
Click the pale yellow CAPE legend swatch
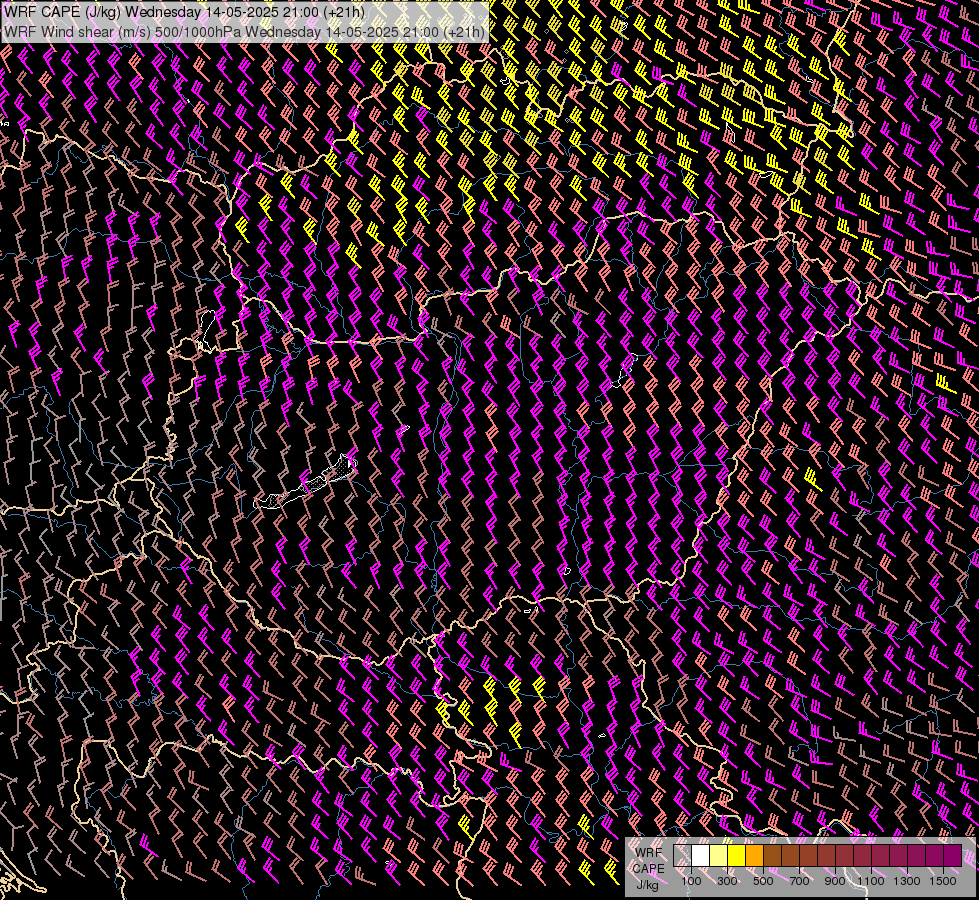pyautogui.click(x=719, y=855)
